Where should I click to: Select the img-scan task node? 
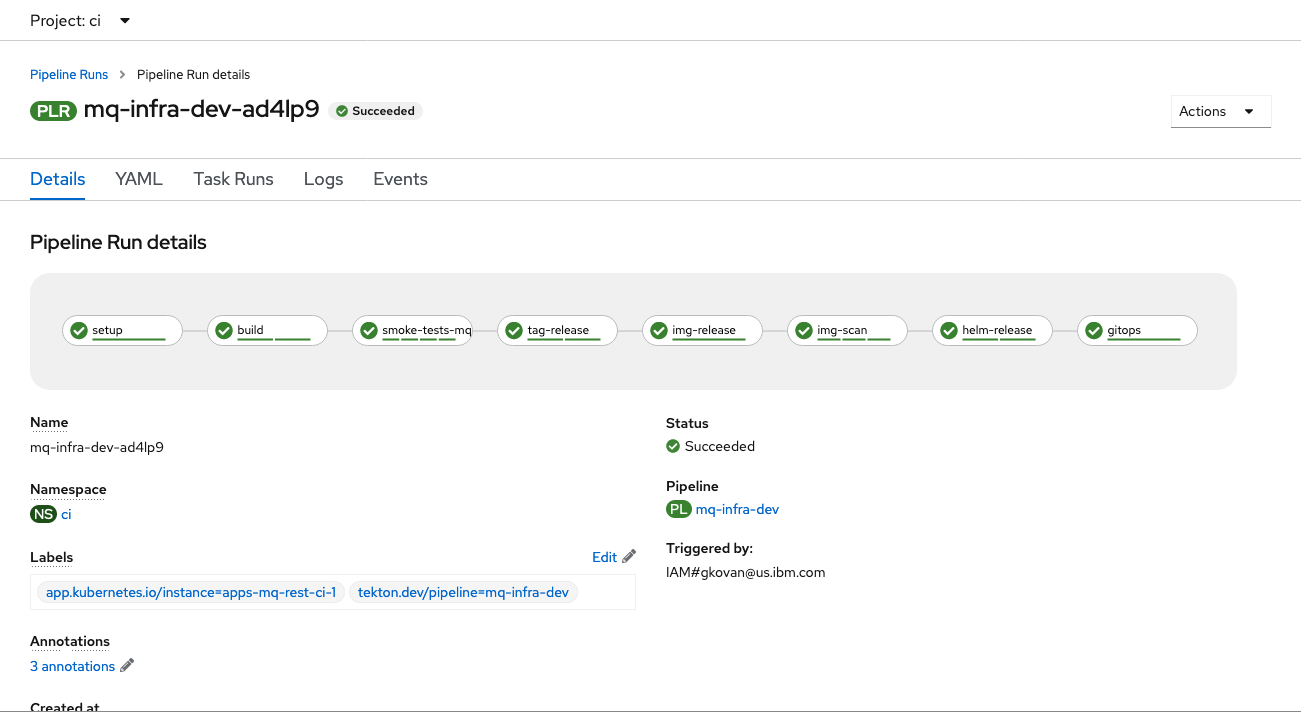(x=847, y=331)
